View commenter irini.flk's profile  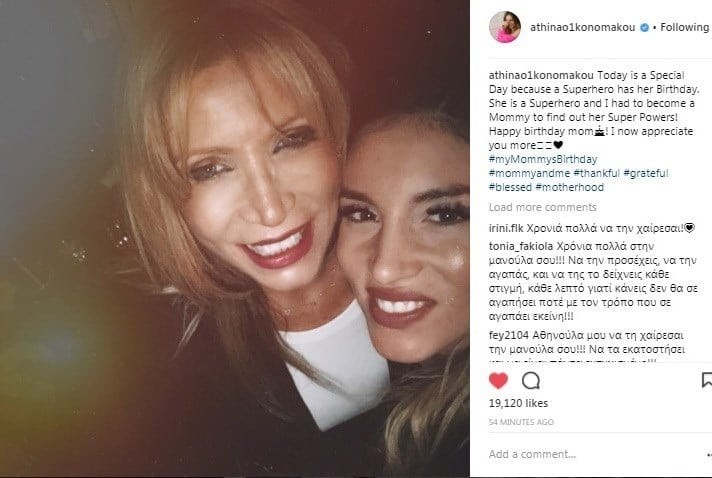506,228
